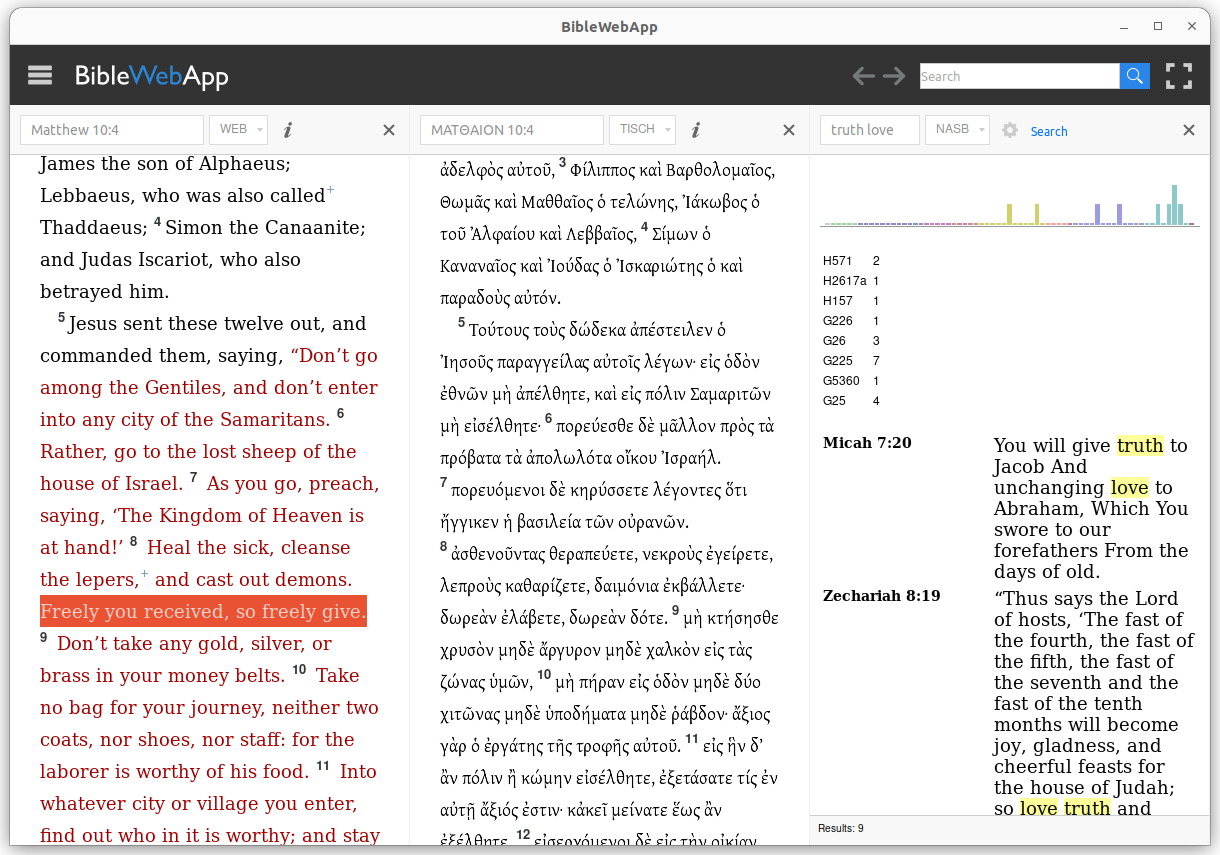The width and height of the screenshot is (1220, 855).
Task: Go back with the left arrow
Action: point(863,76)
